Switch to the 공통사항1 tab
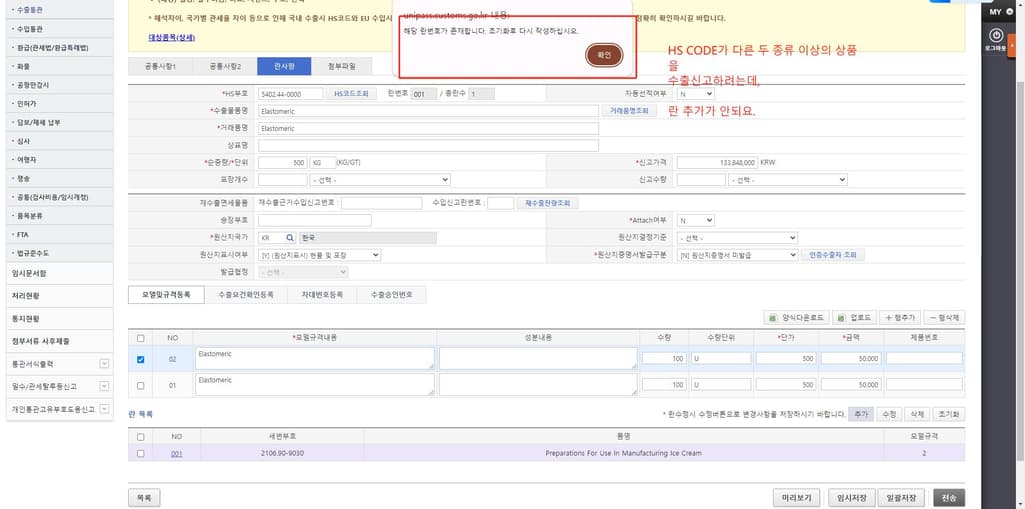1025x509 pixels. tap(160, 67)
